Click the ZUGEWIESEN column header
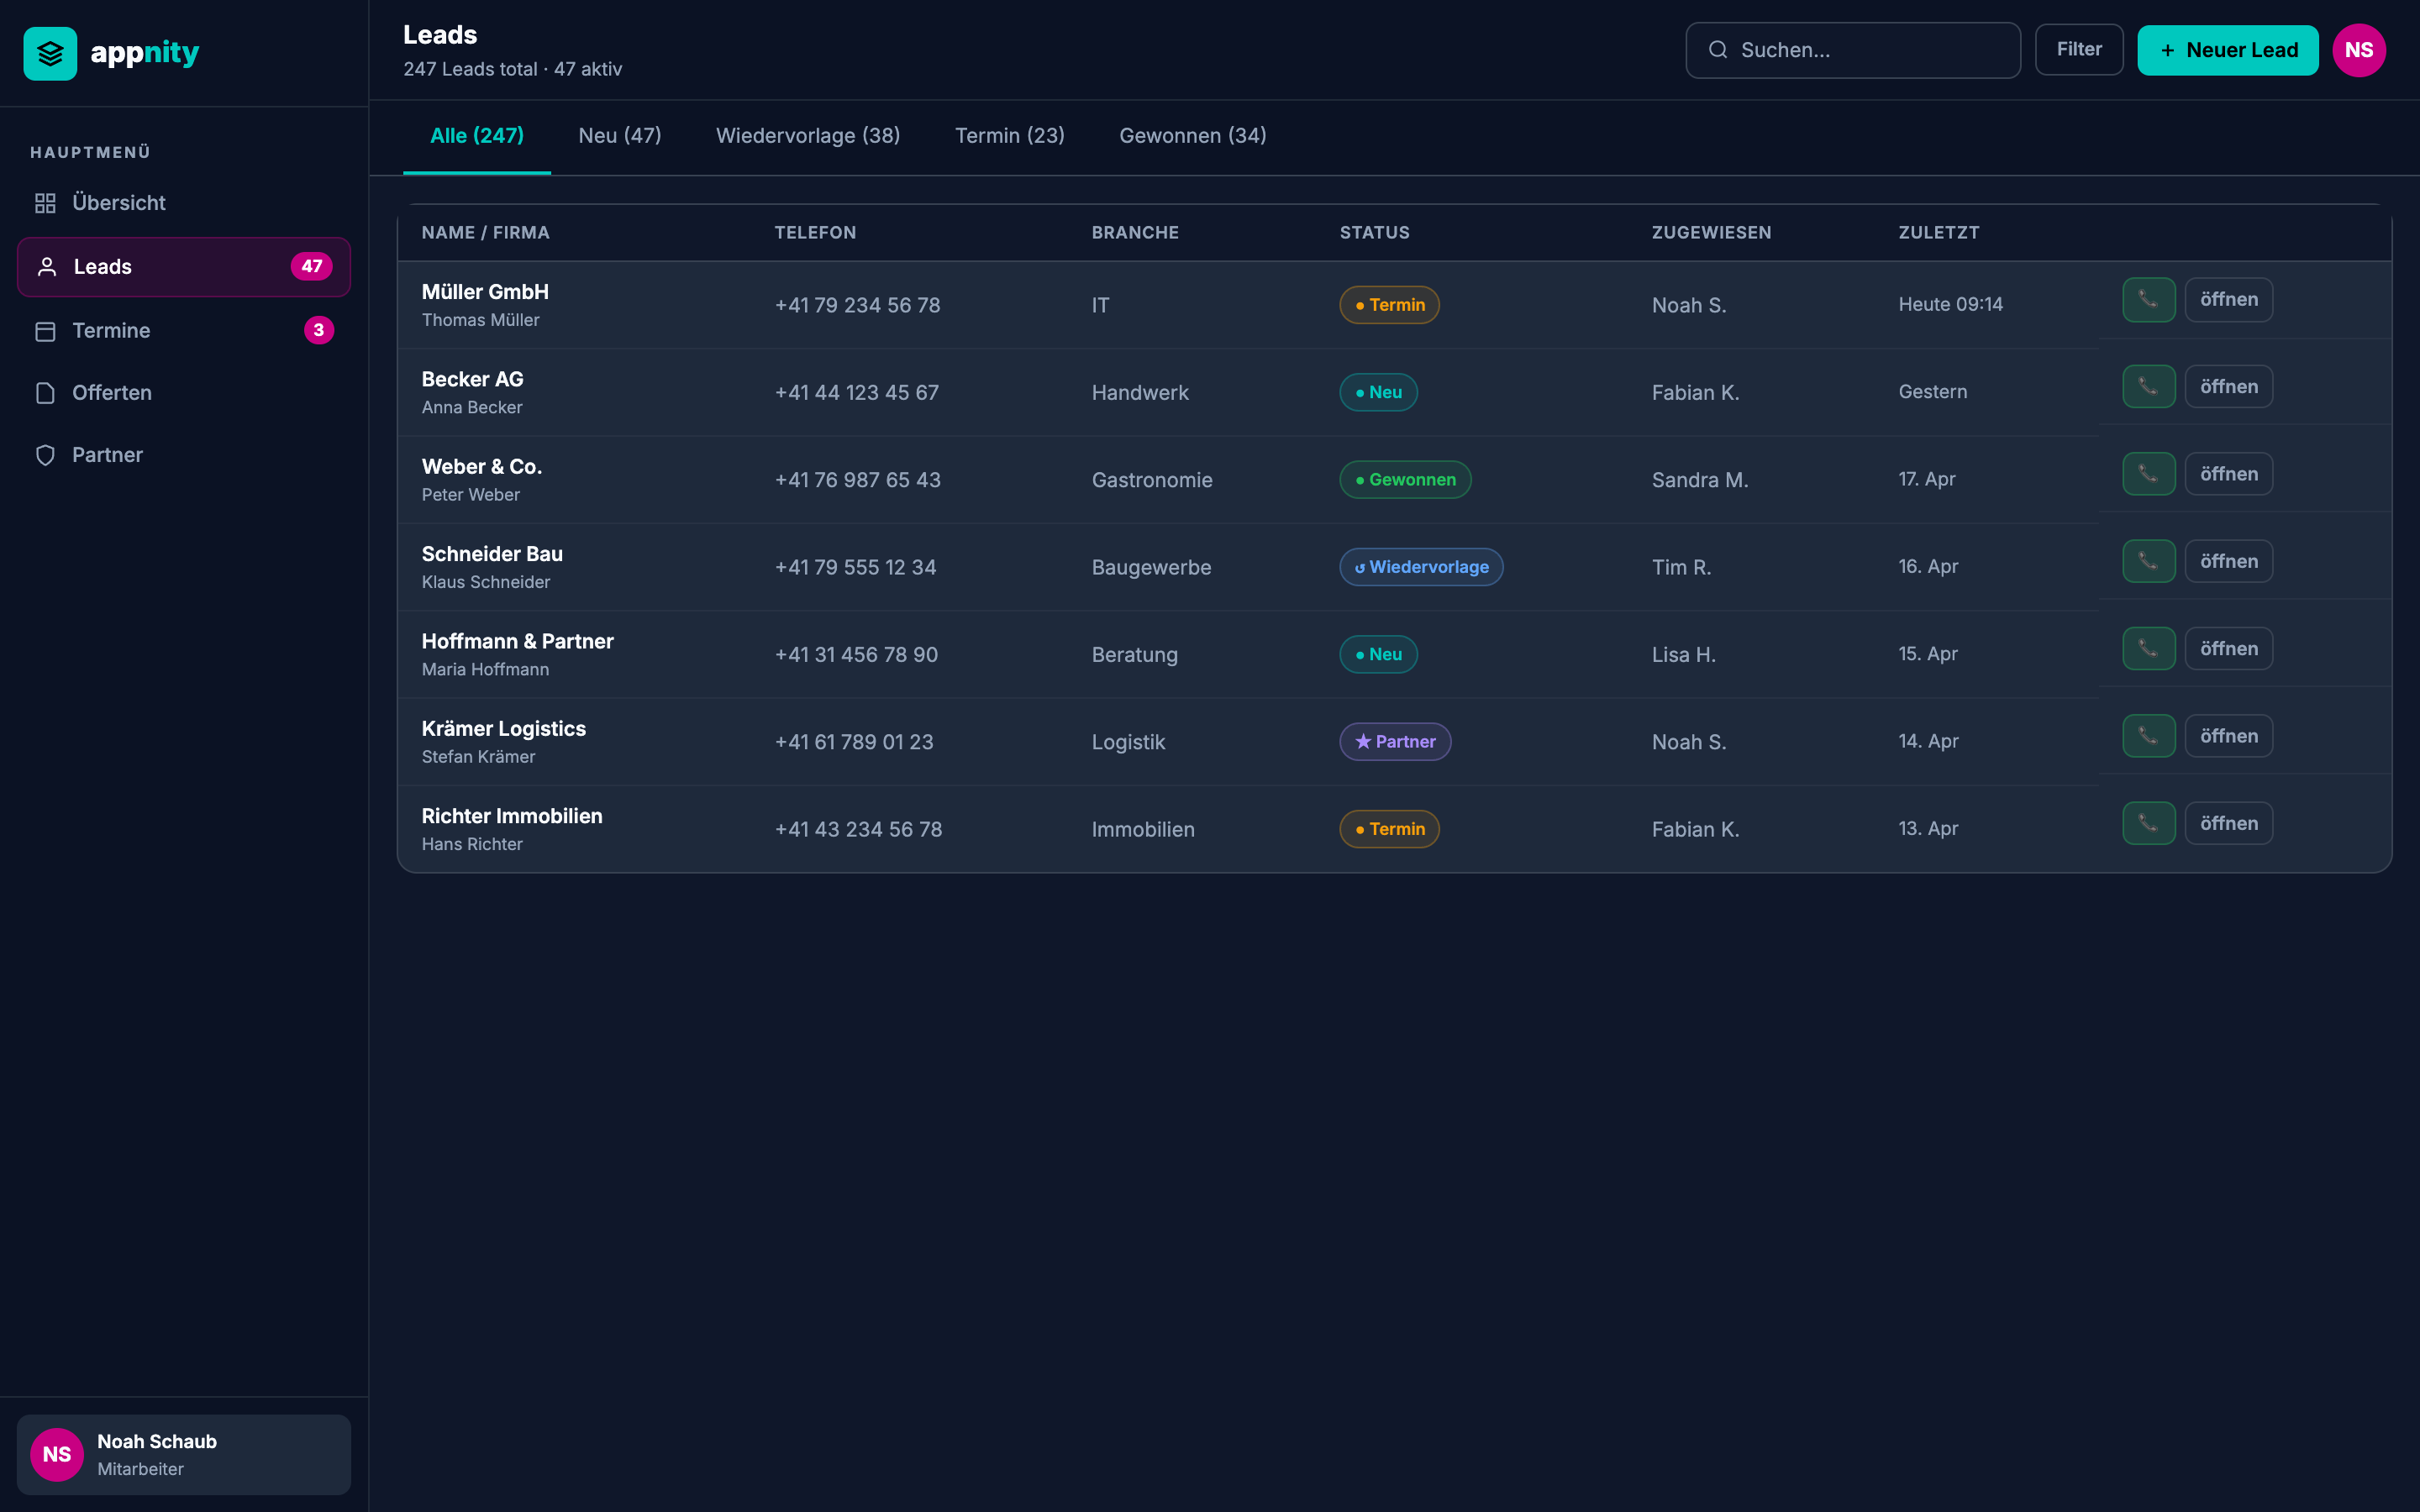 tap(1711, 233)
